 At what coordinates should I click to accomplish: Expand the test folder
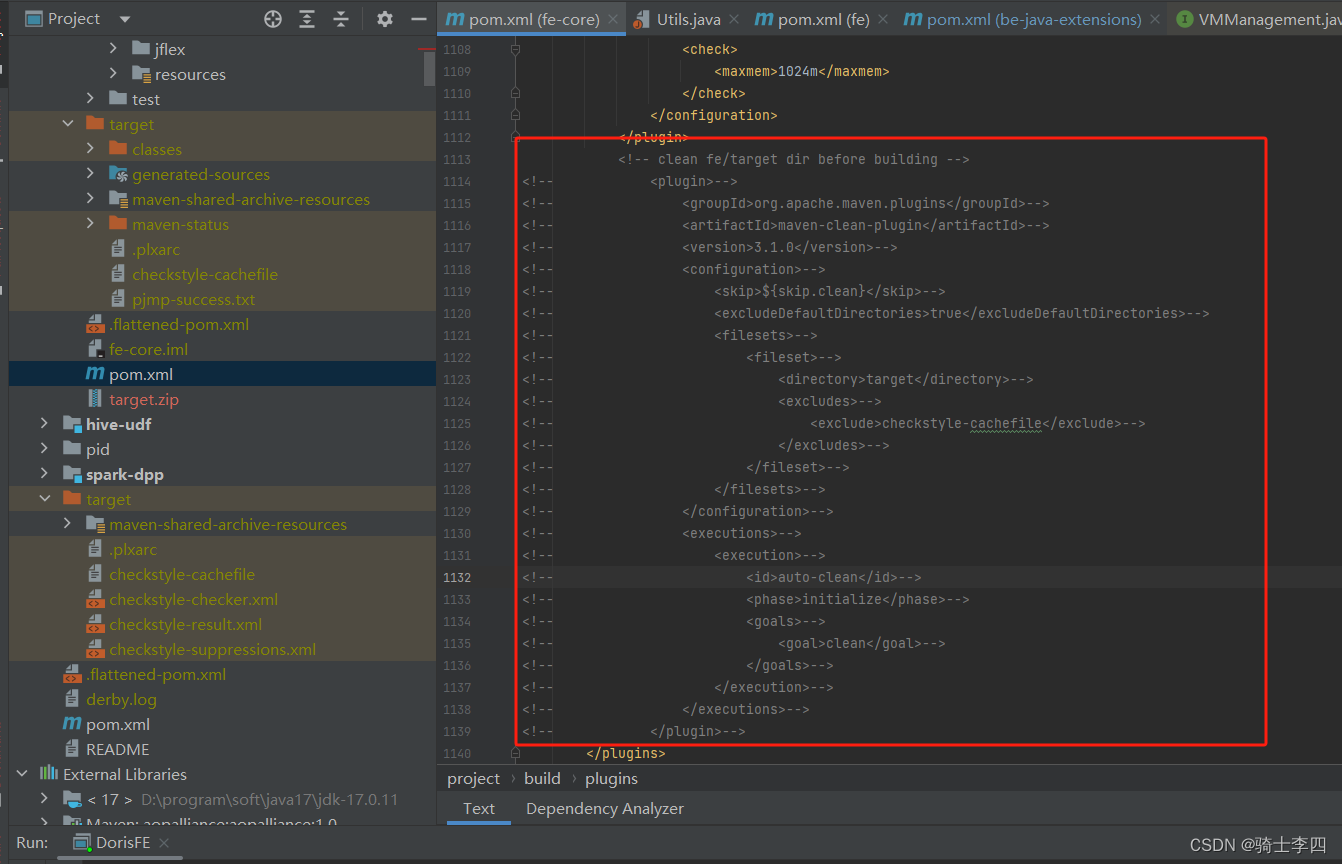[90, 99]
